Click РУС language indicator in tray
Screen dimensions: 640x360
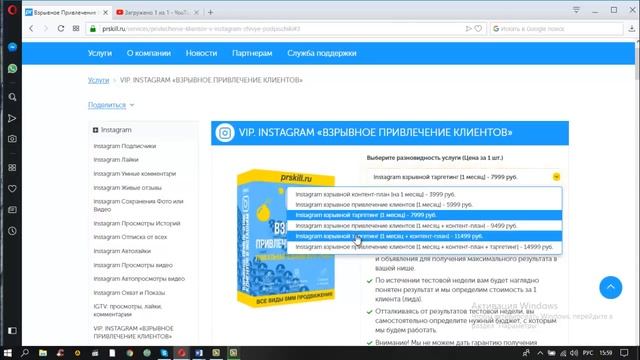[588, 353]
